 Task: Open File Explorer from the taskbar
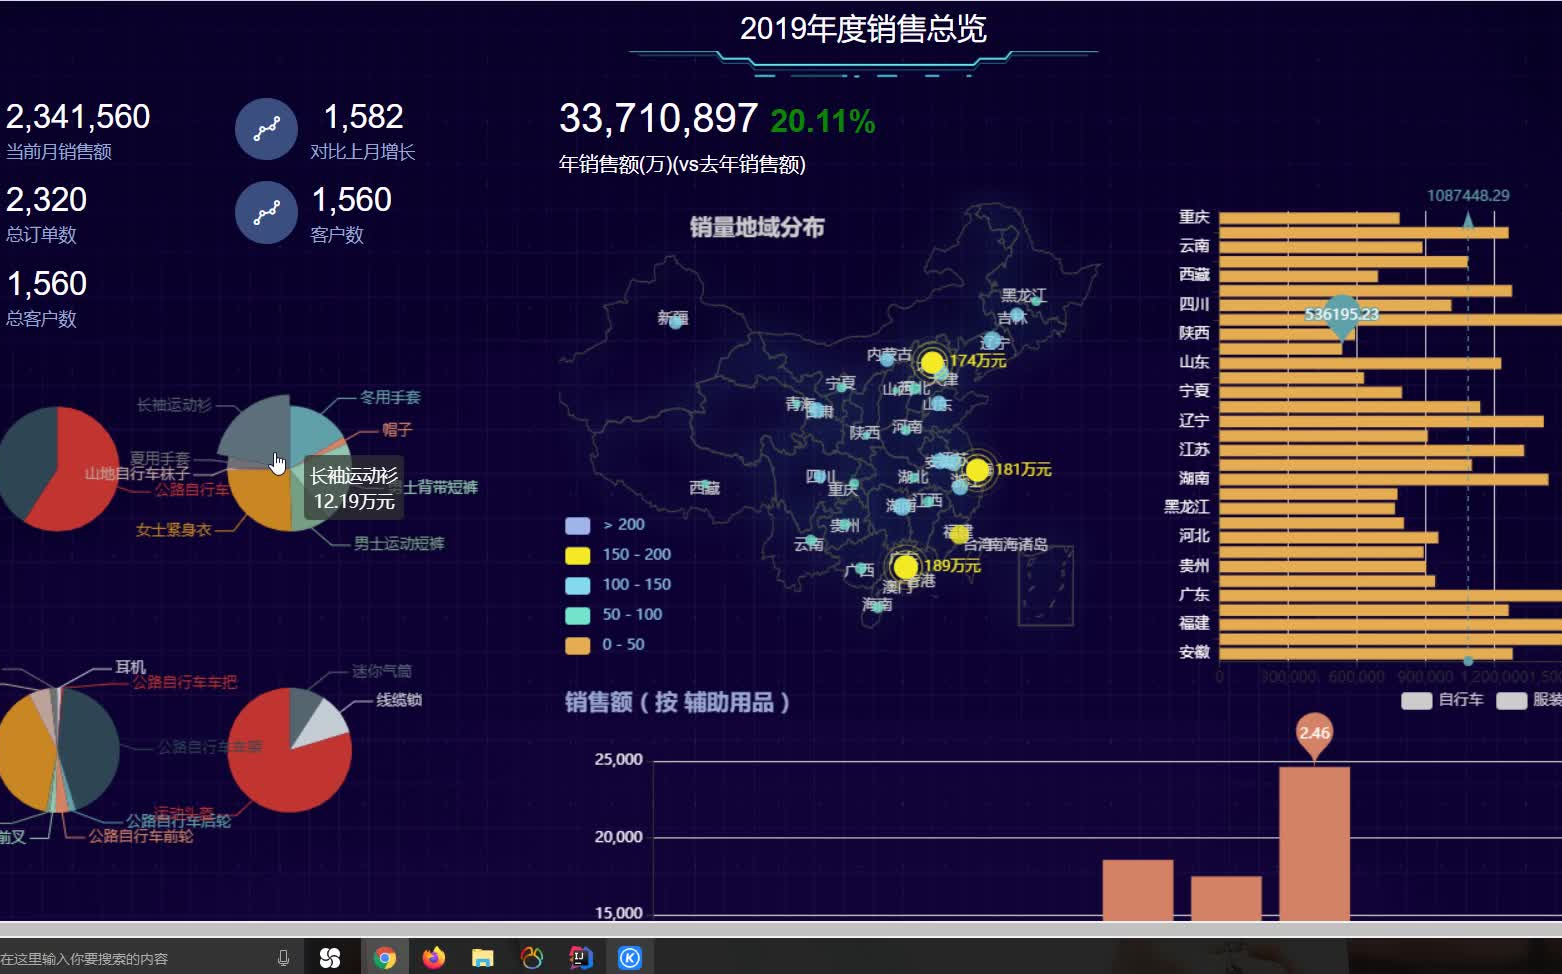point(482,958)
